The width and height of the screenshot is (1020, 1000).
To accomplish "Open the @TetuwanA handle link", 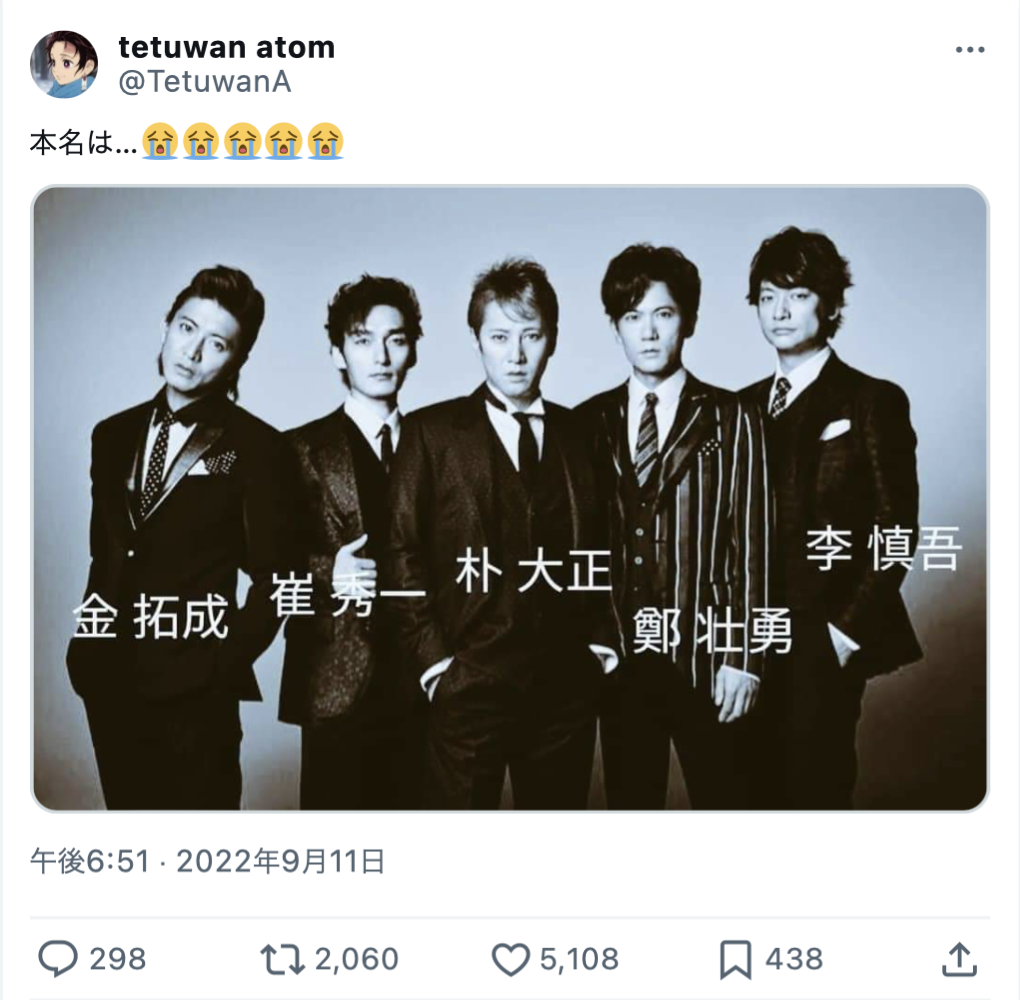I will pos(205,82).
